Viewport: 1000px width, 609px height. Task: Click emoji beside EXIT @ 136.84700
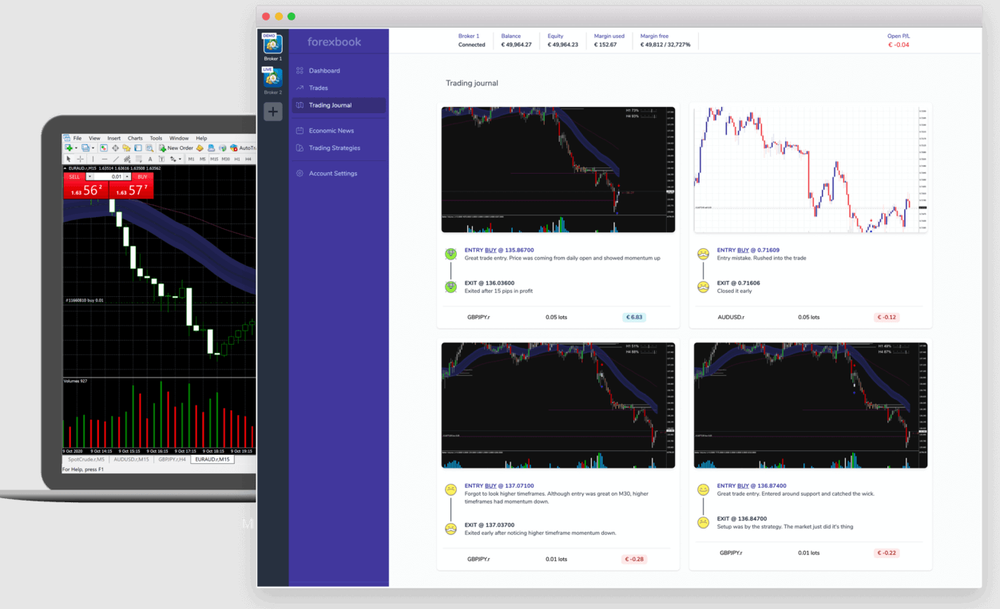703,523
